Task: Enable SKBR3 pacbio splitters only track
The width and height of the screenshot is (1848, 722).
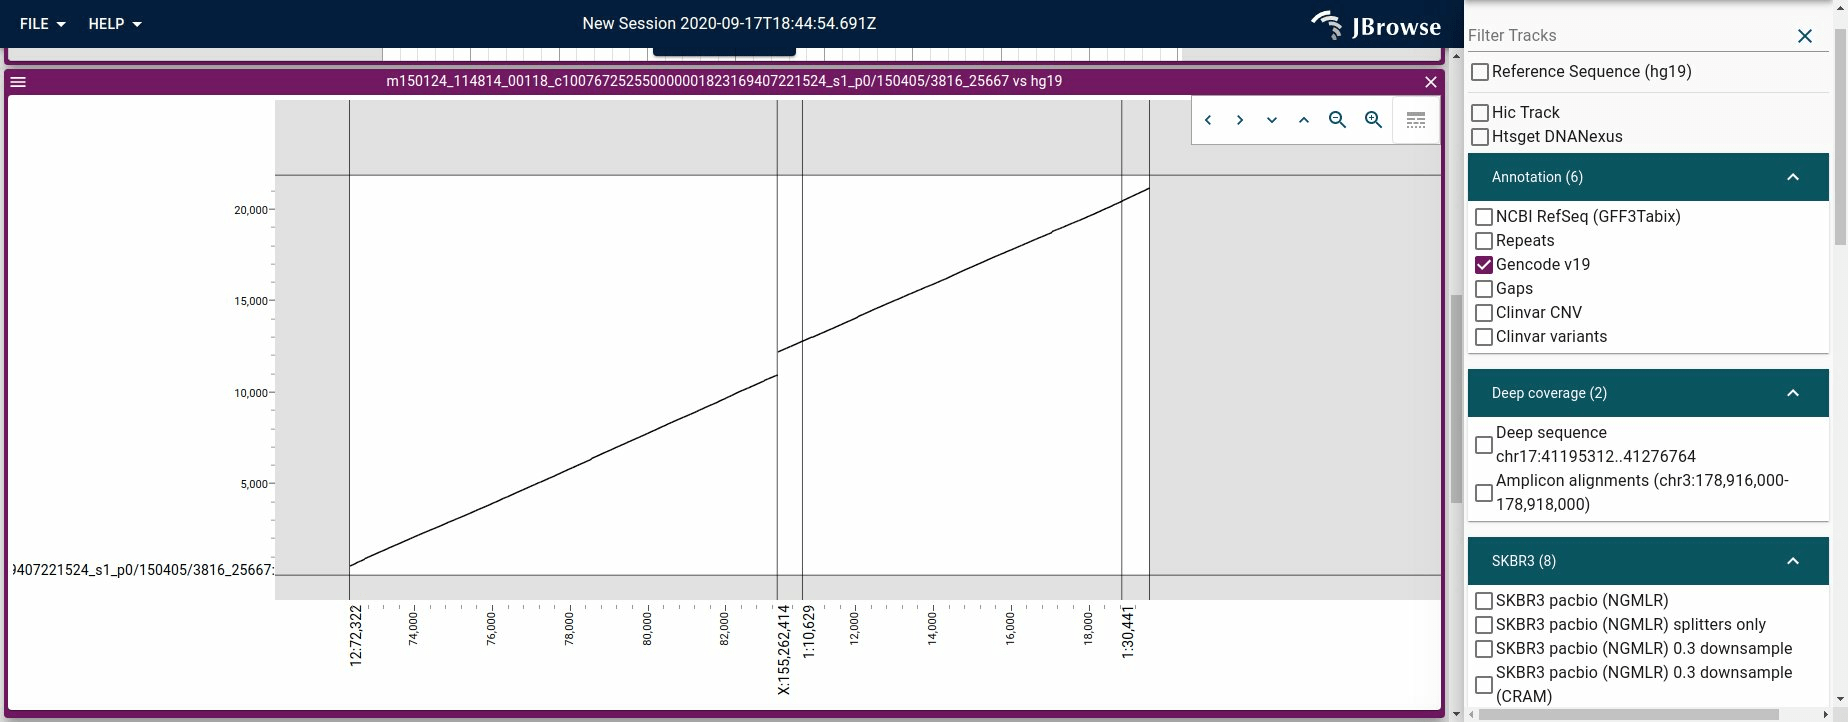Action: [1484, 625]
